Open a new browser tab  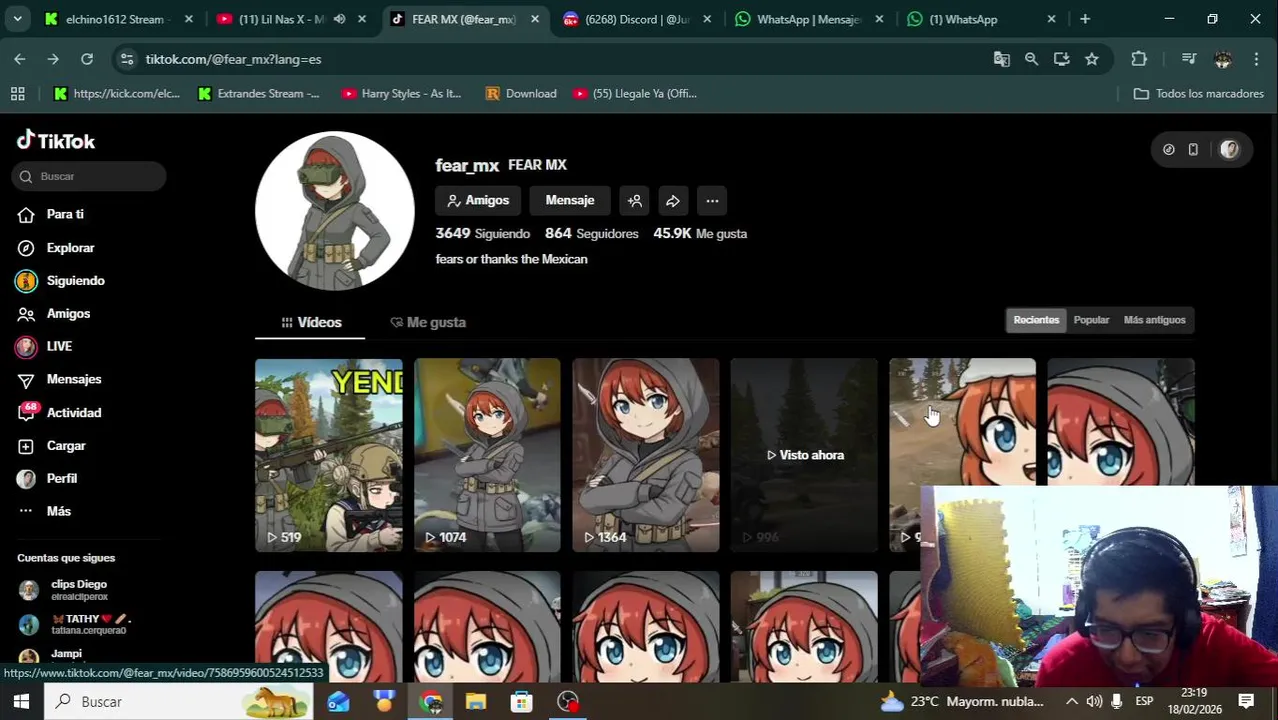coord(1085,19)
